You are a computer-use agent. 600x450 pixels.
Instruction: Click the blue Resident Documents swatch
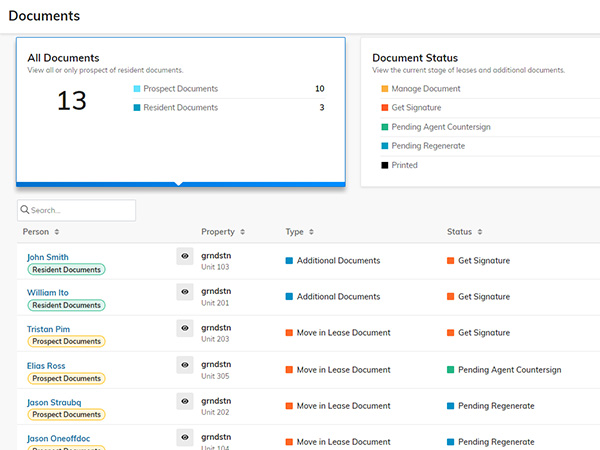tap(137, 108)
